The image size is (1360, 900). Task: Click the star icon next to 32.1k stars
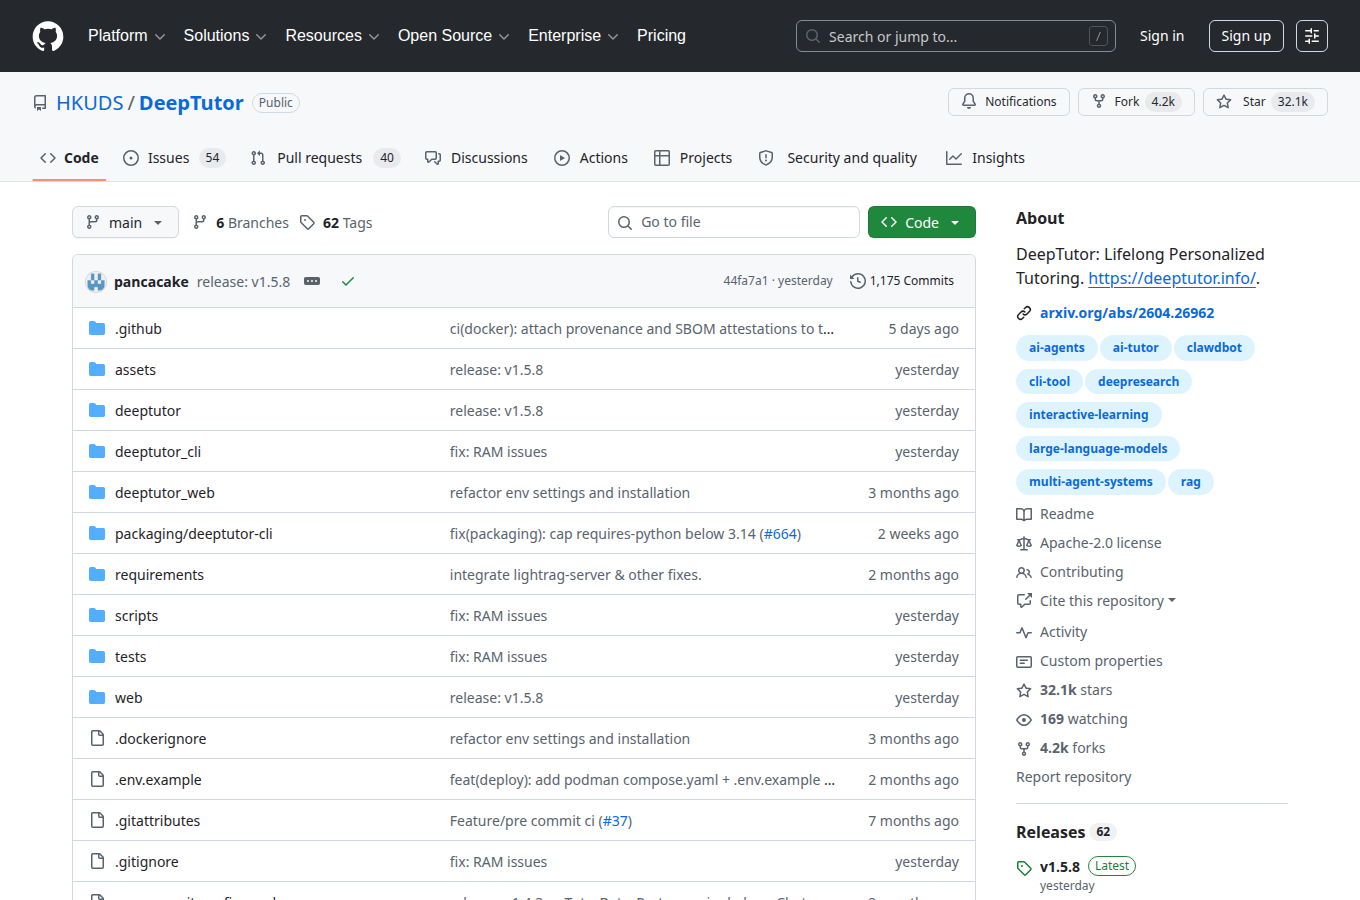tap(1024, 690)
